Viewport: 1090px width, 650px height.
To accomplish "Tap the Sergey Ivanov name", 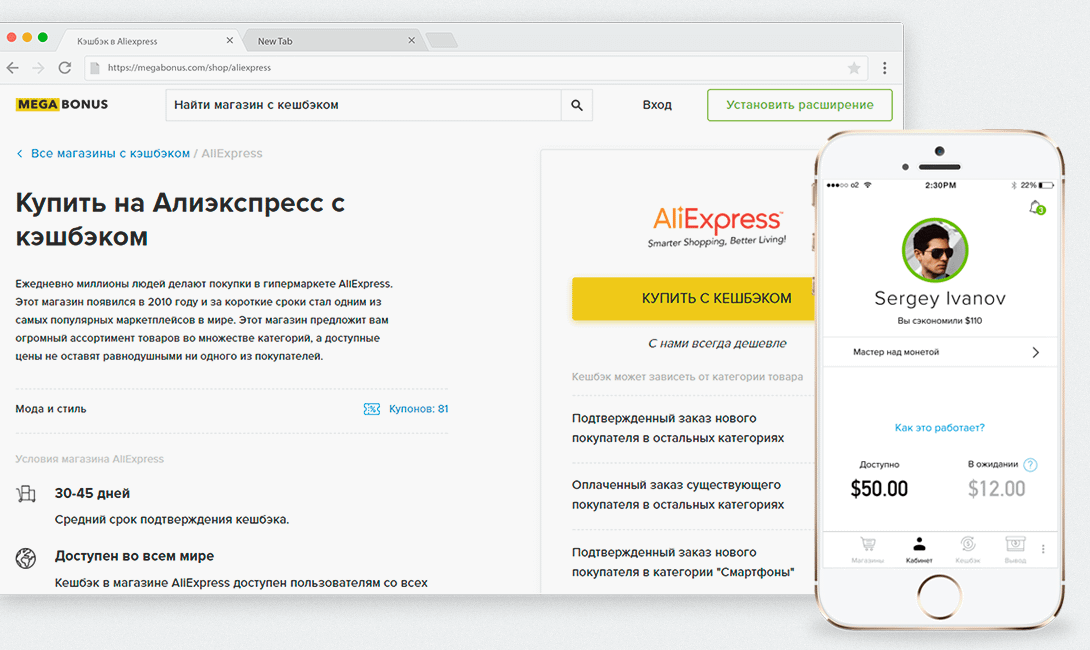I will (940, 298).
